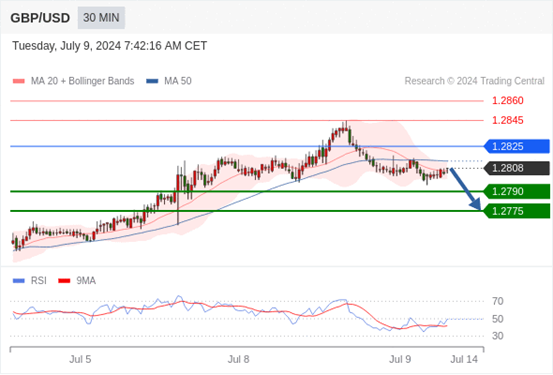Screen dimensions: 553x375
Task: Click the date line 'Tuesday, July 9, 2024 7:42:16 AM CET'
Action: (x=110, y=46)
